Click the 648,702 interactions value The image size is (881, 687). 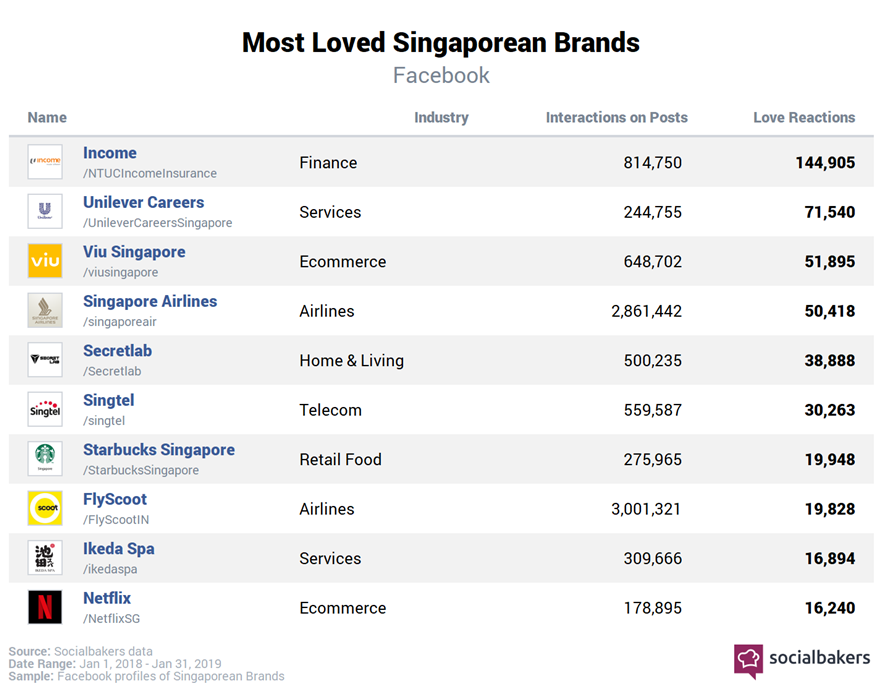coord(653,261)
